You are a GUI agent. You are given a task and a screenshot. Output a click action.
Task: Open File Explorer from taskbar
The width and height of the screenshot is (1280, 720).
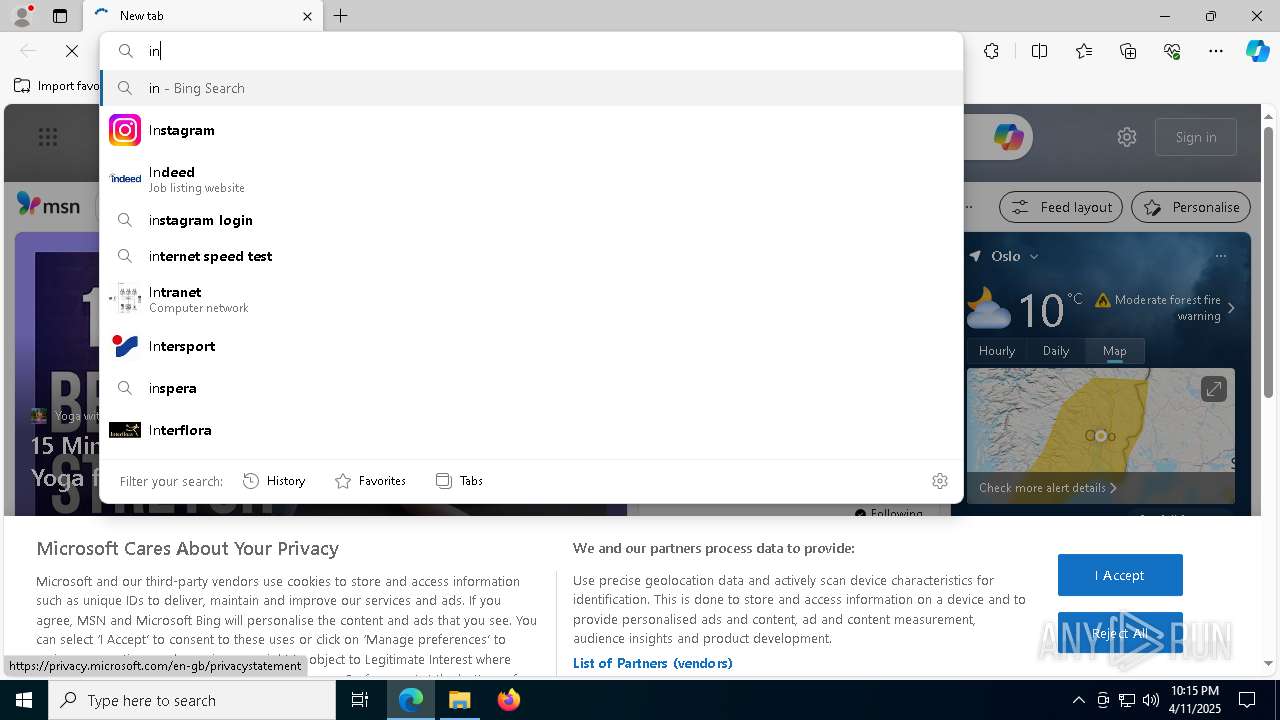pos(460,700)
